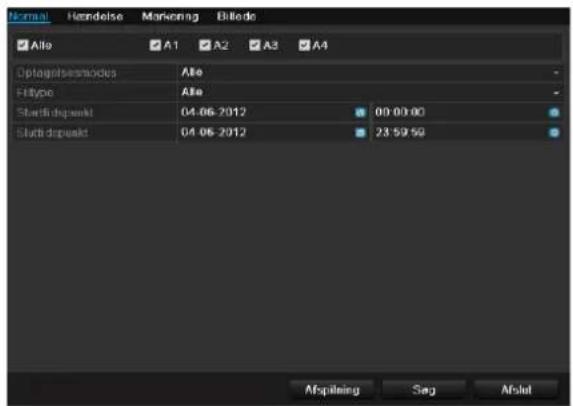Uncheck camera A1 checkbox

coord(155,45)
